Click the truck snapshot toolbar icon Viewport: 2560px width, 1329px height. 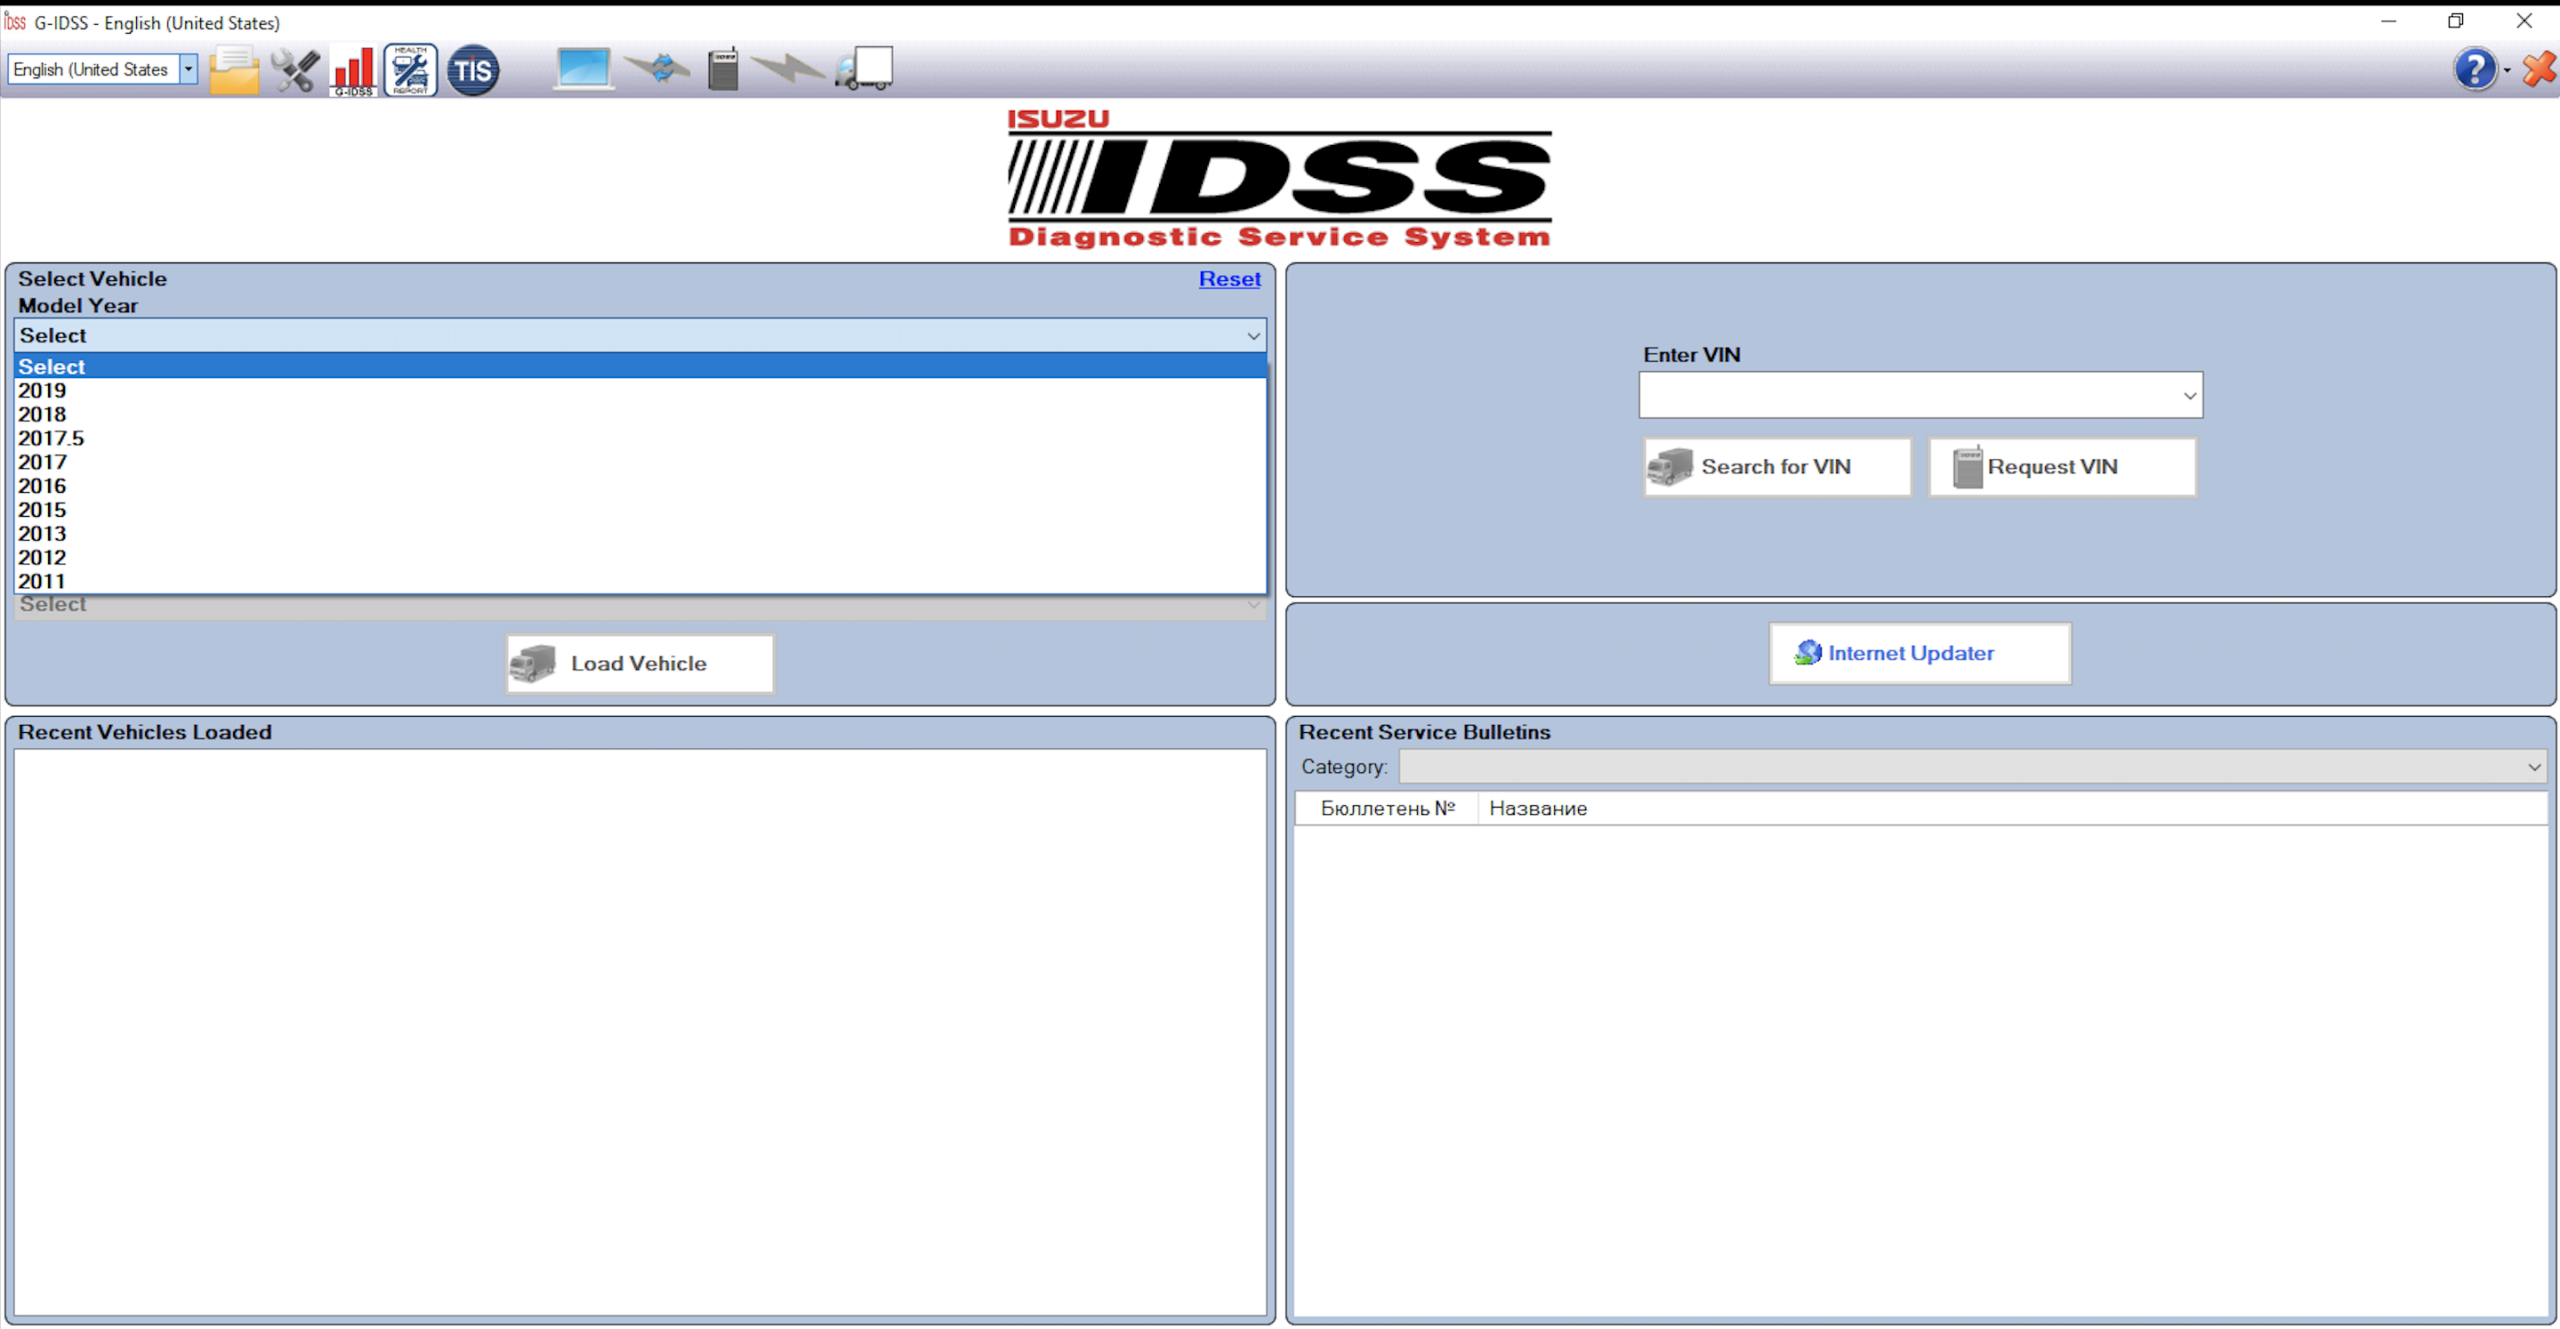pyautogui.click(x=788, y=68)
